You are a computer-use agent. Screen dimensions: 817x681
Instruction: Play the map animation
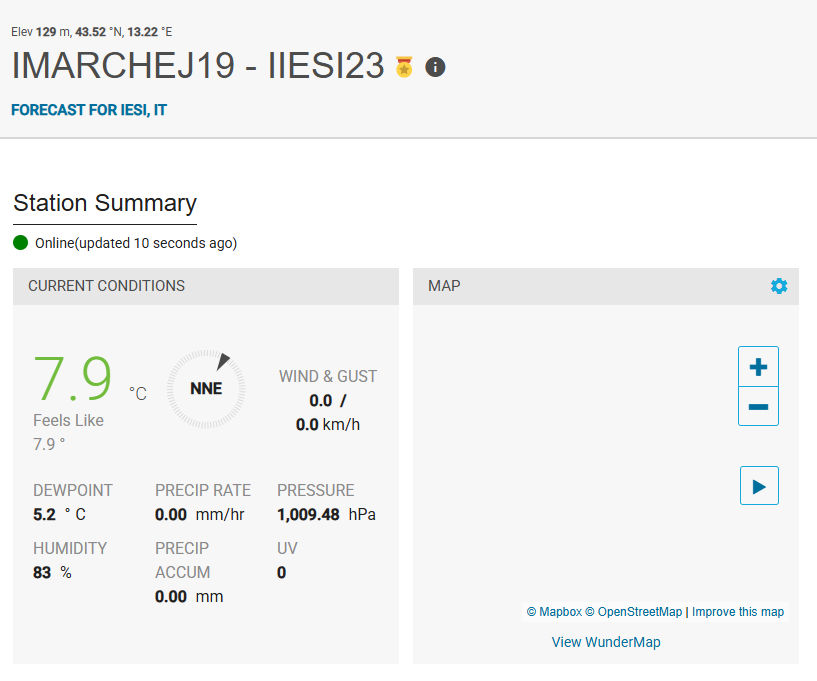pyautogui.click(x=759, y=486)
